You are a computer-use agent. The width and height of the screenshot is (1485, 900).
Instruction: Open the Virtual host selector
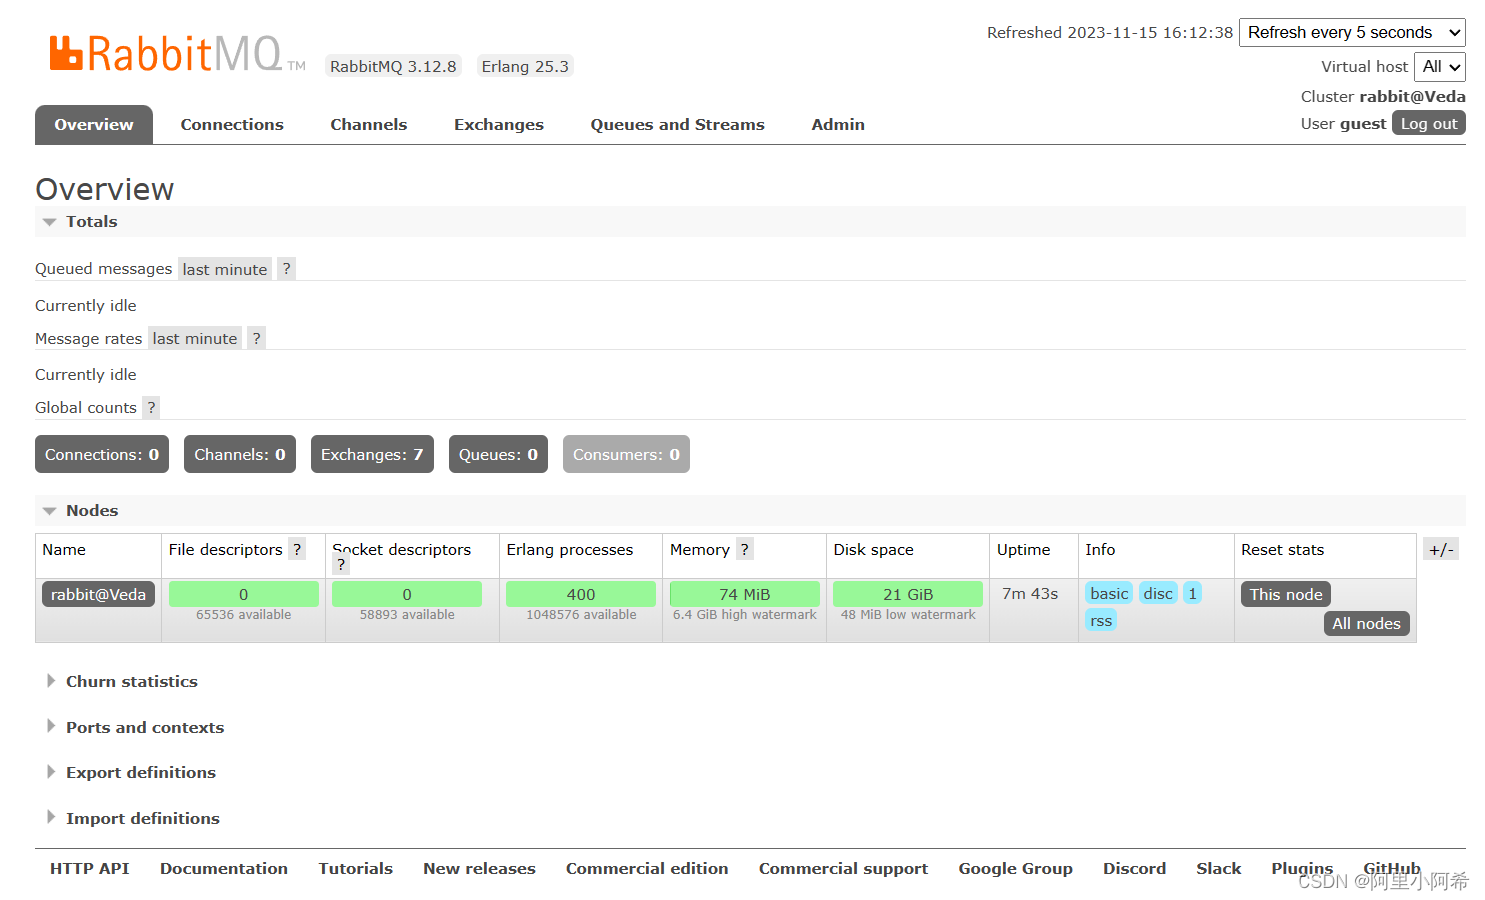(x=1439, y=66)
